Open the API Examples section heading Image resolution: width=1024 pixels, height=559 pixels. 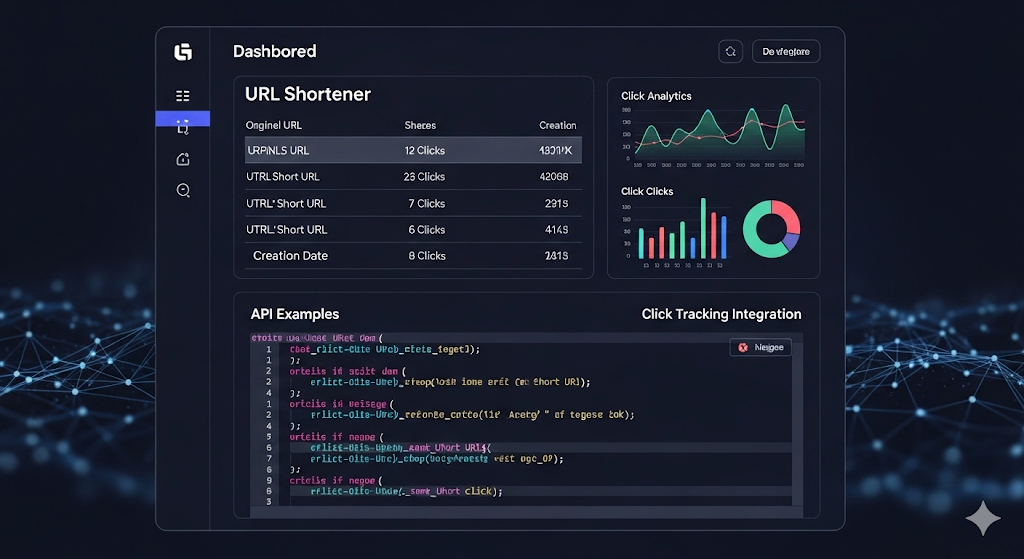295,314
